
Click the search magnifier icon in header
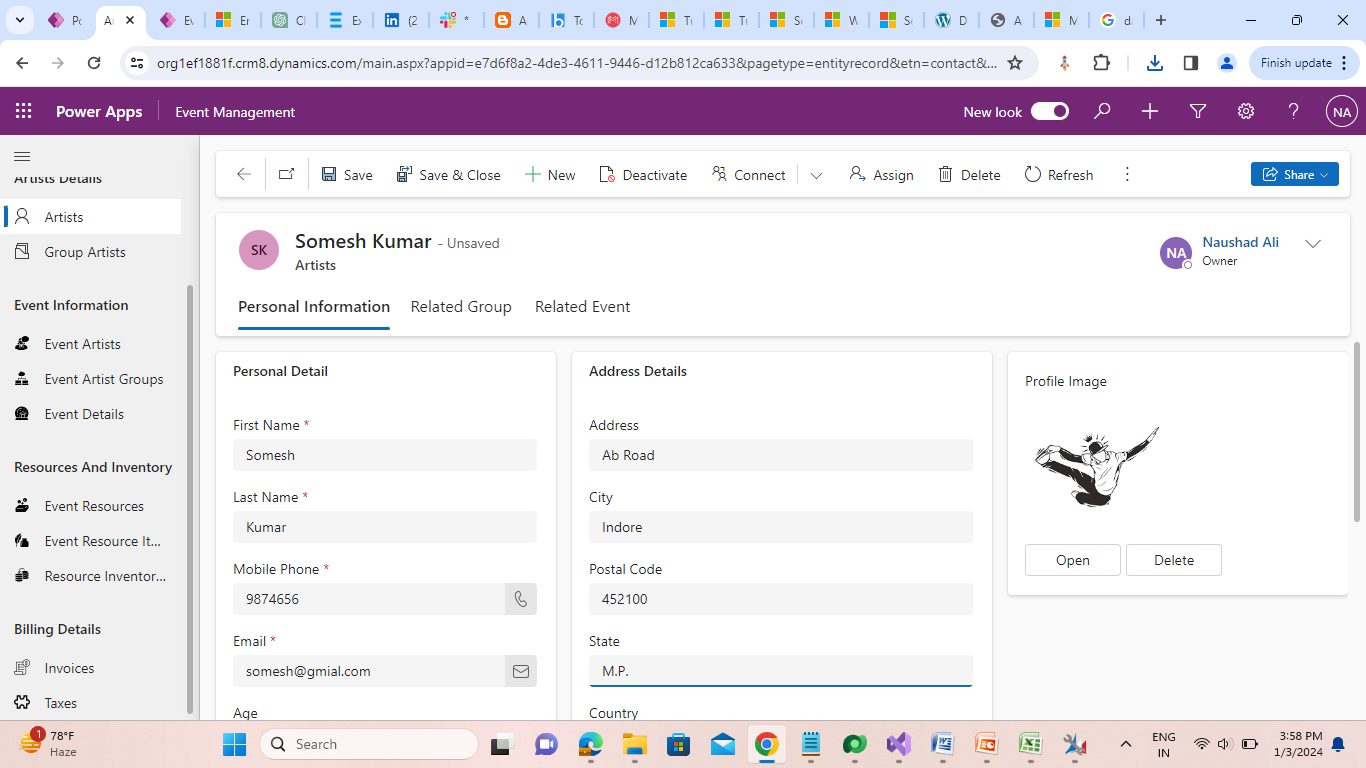pos(1102,112)
